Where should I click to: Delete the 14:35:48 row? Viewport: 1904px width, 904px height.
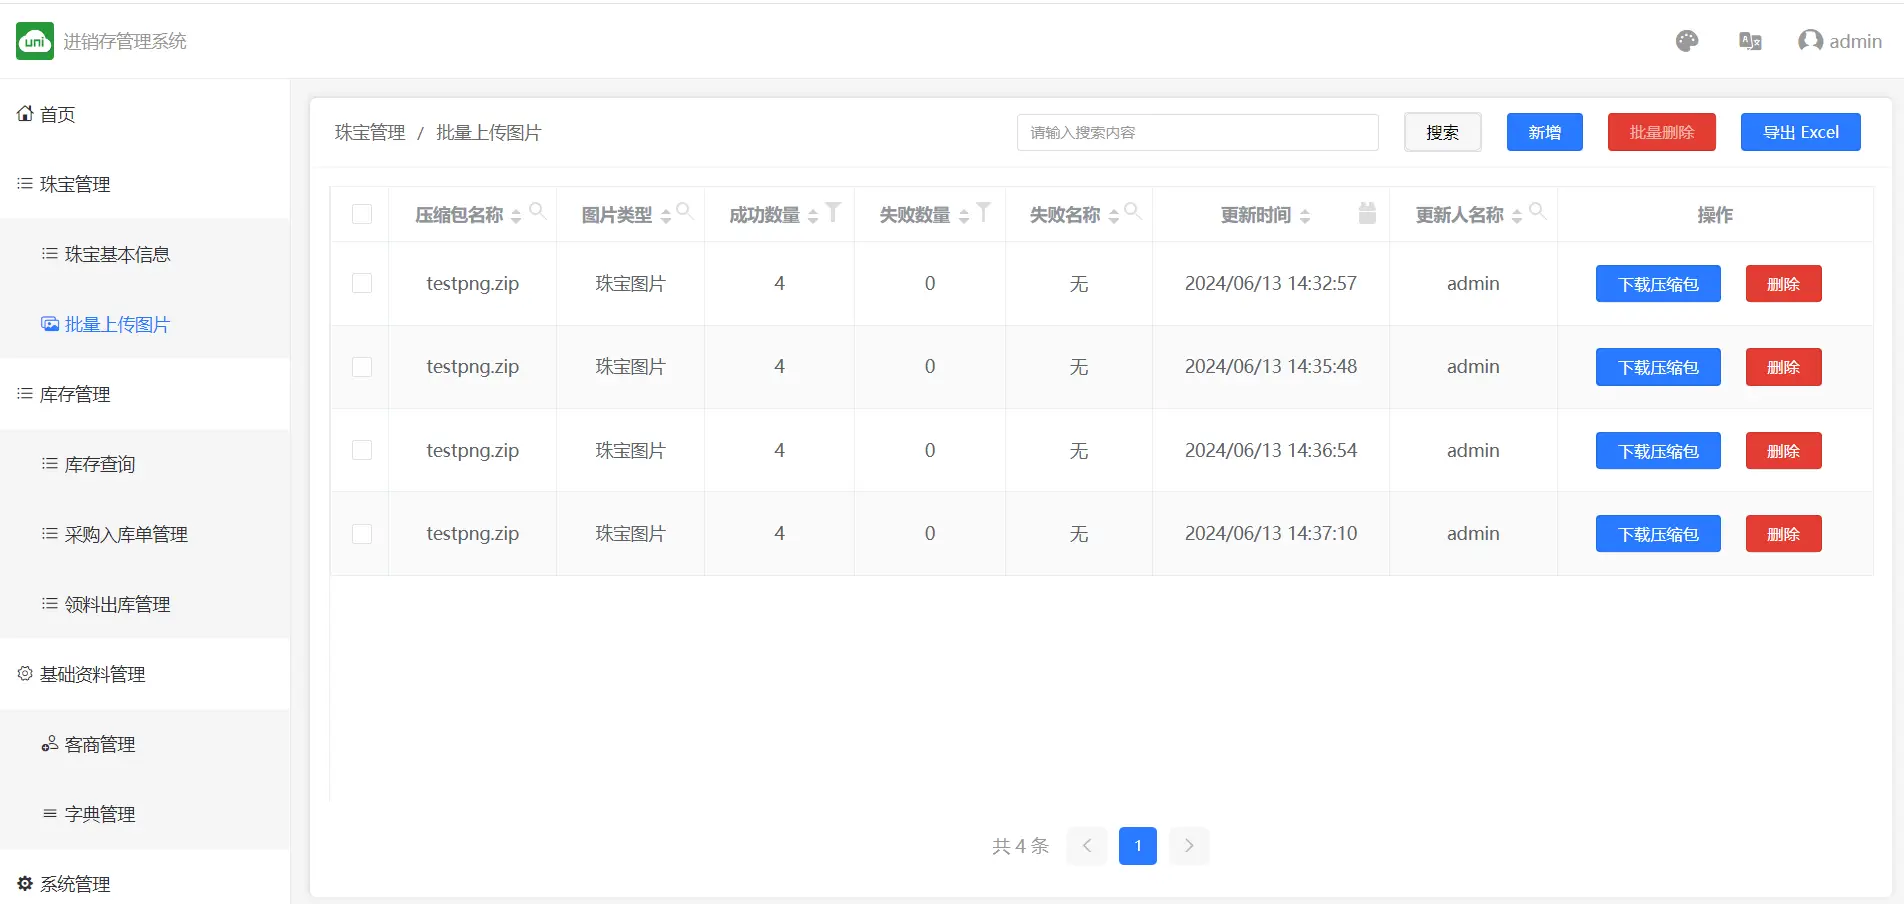pyautogui.click(x=1783, y=367)
